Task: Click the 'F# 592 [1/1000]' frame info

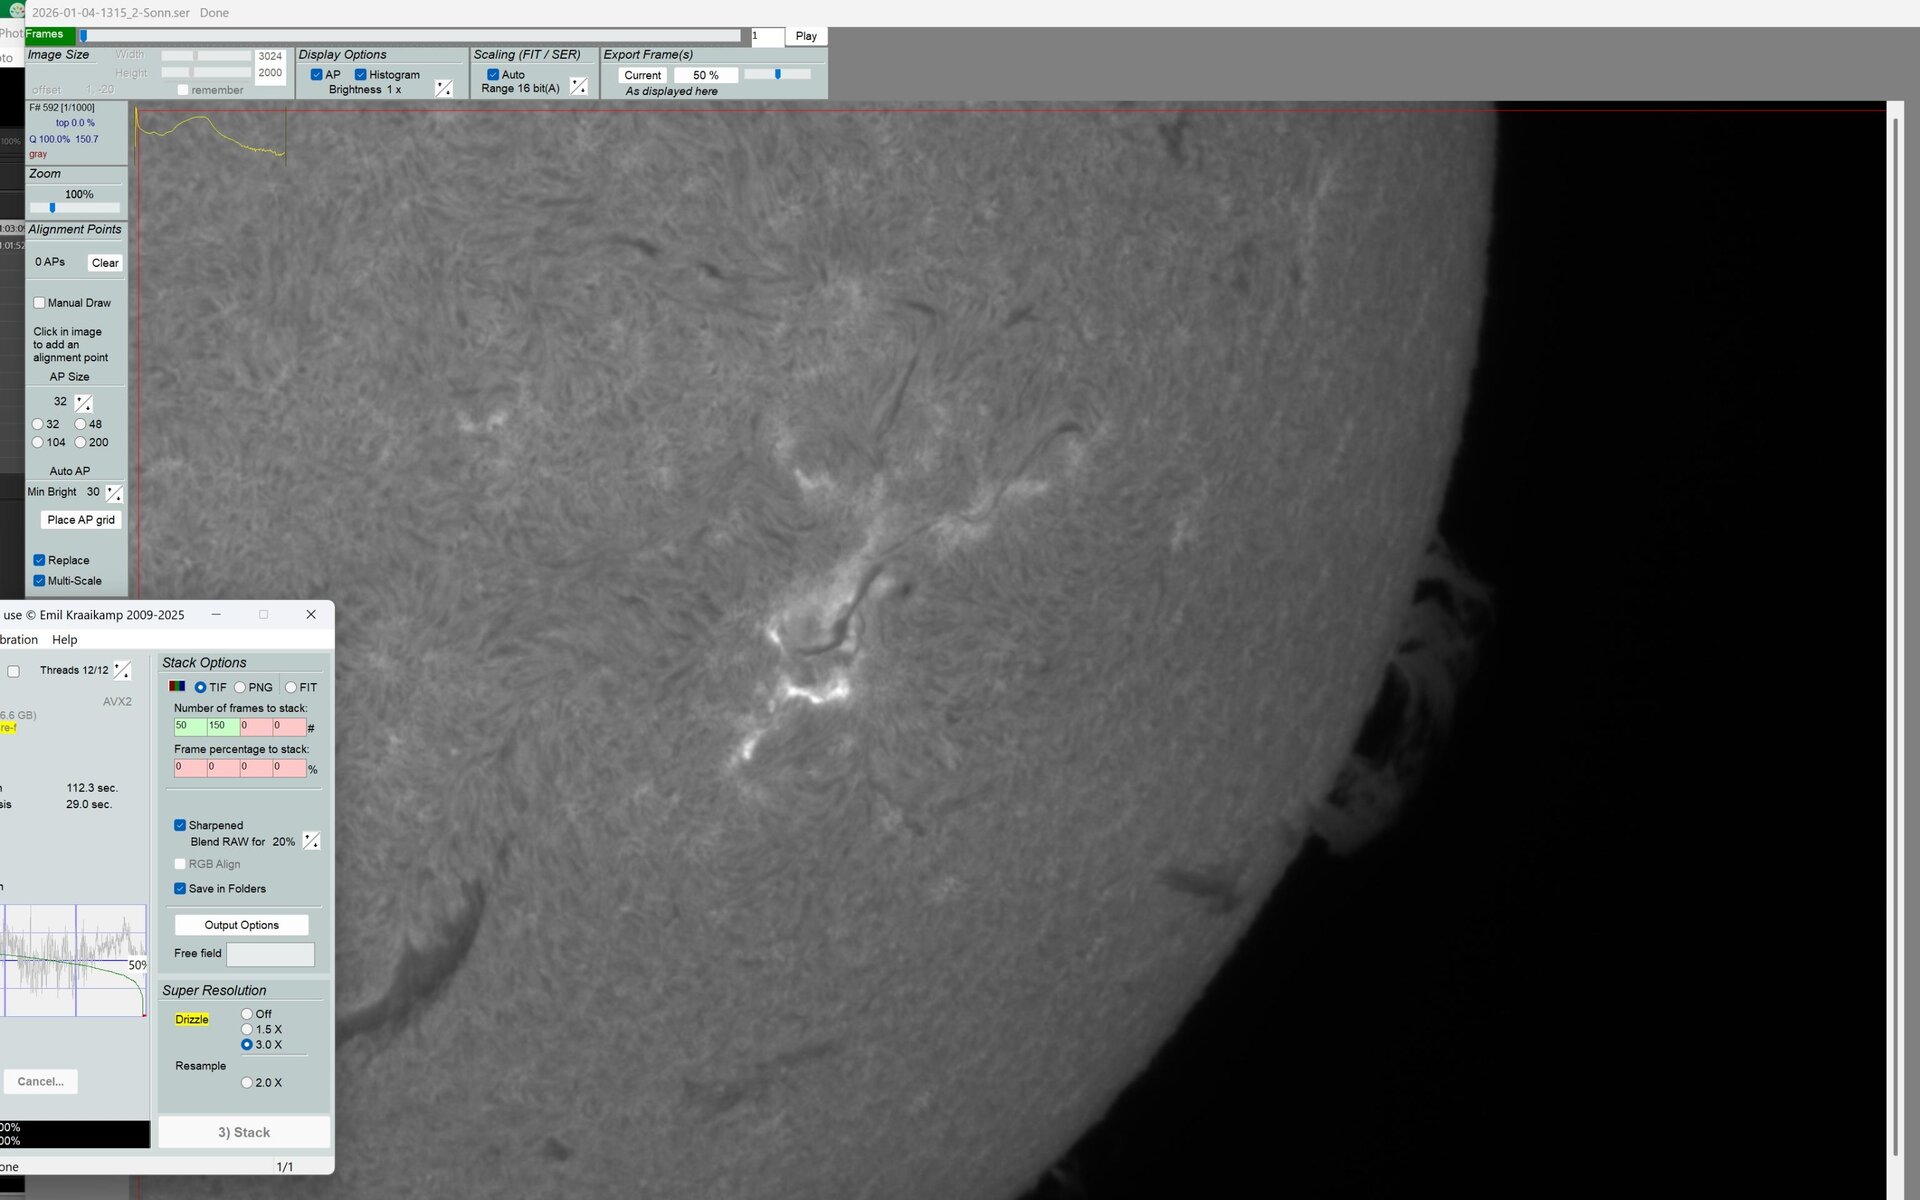Action: (x=62, y=108)
